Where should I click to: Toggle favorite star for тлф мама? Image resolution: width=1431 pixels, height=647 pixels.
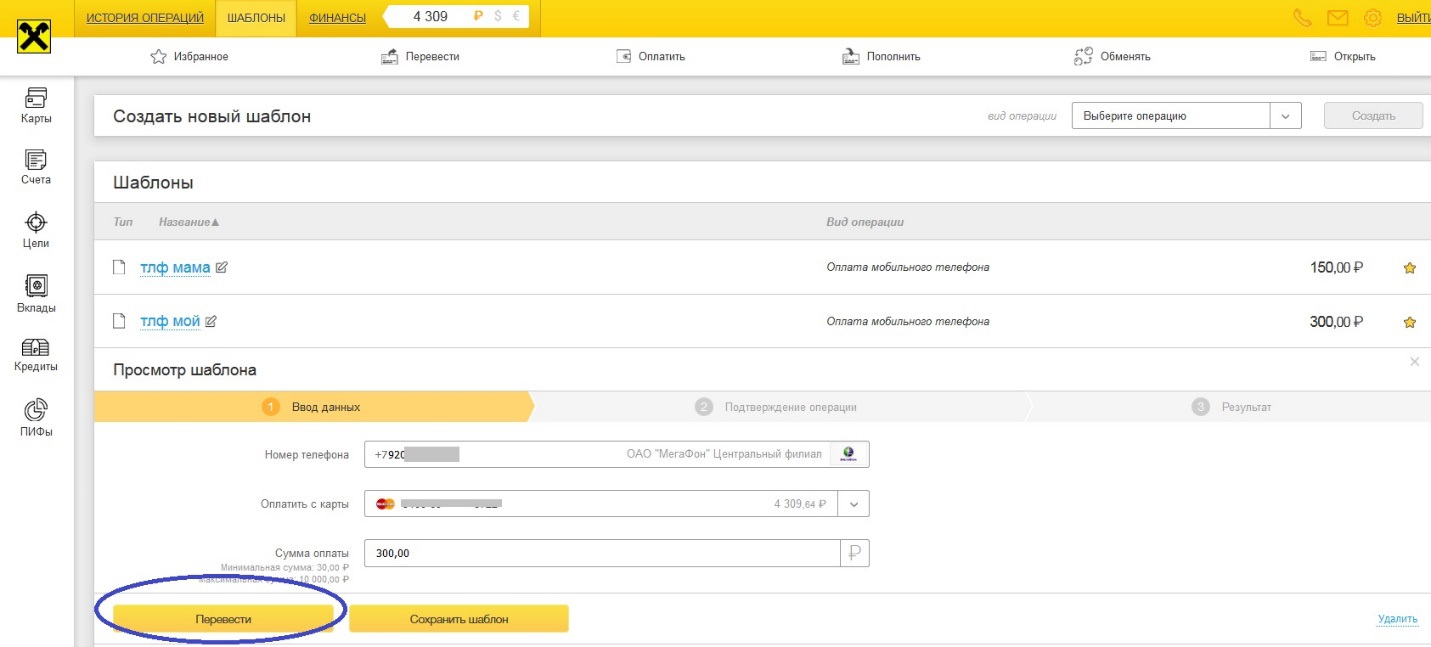coord(1410,268)
